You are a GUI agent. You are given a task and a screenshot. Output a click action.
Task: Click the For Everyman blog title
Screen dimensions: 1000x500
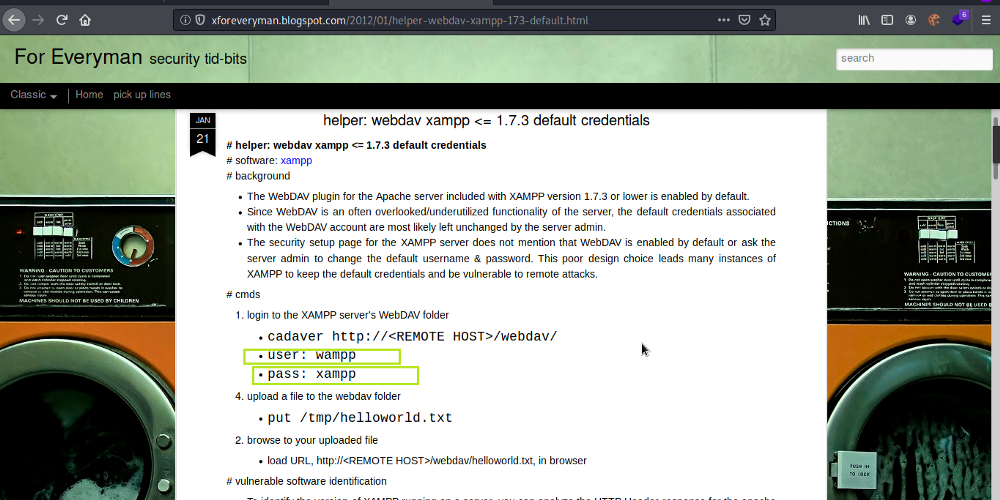[x=78, y=57]
